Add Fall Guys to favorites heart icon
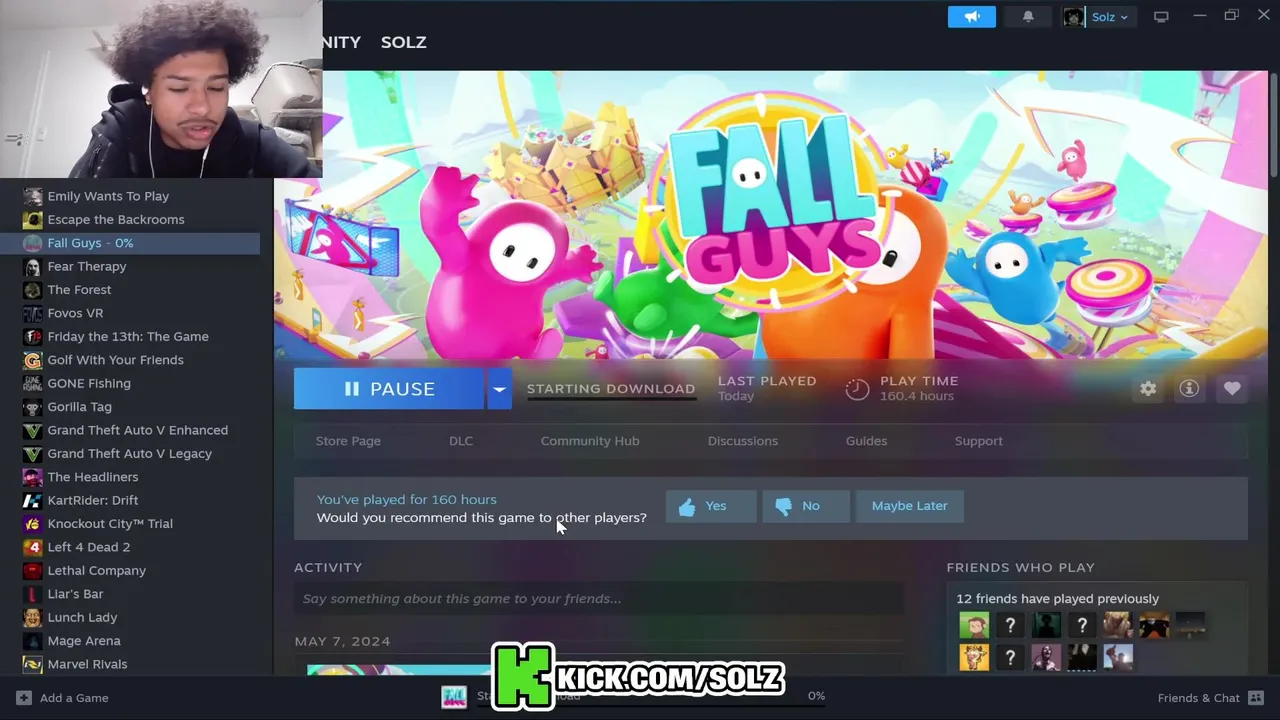1280x720 pixels. tap(1232, 389)
